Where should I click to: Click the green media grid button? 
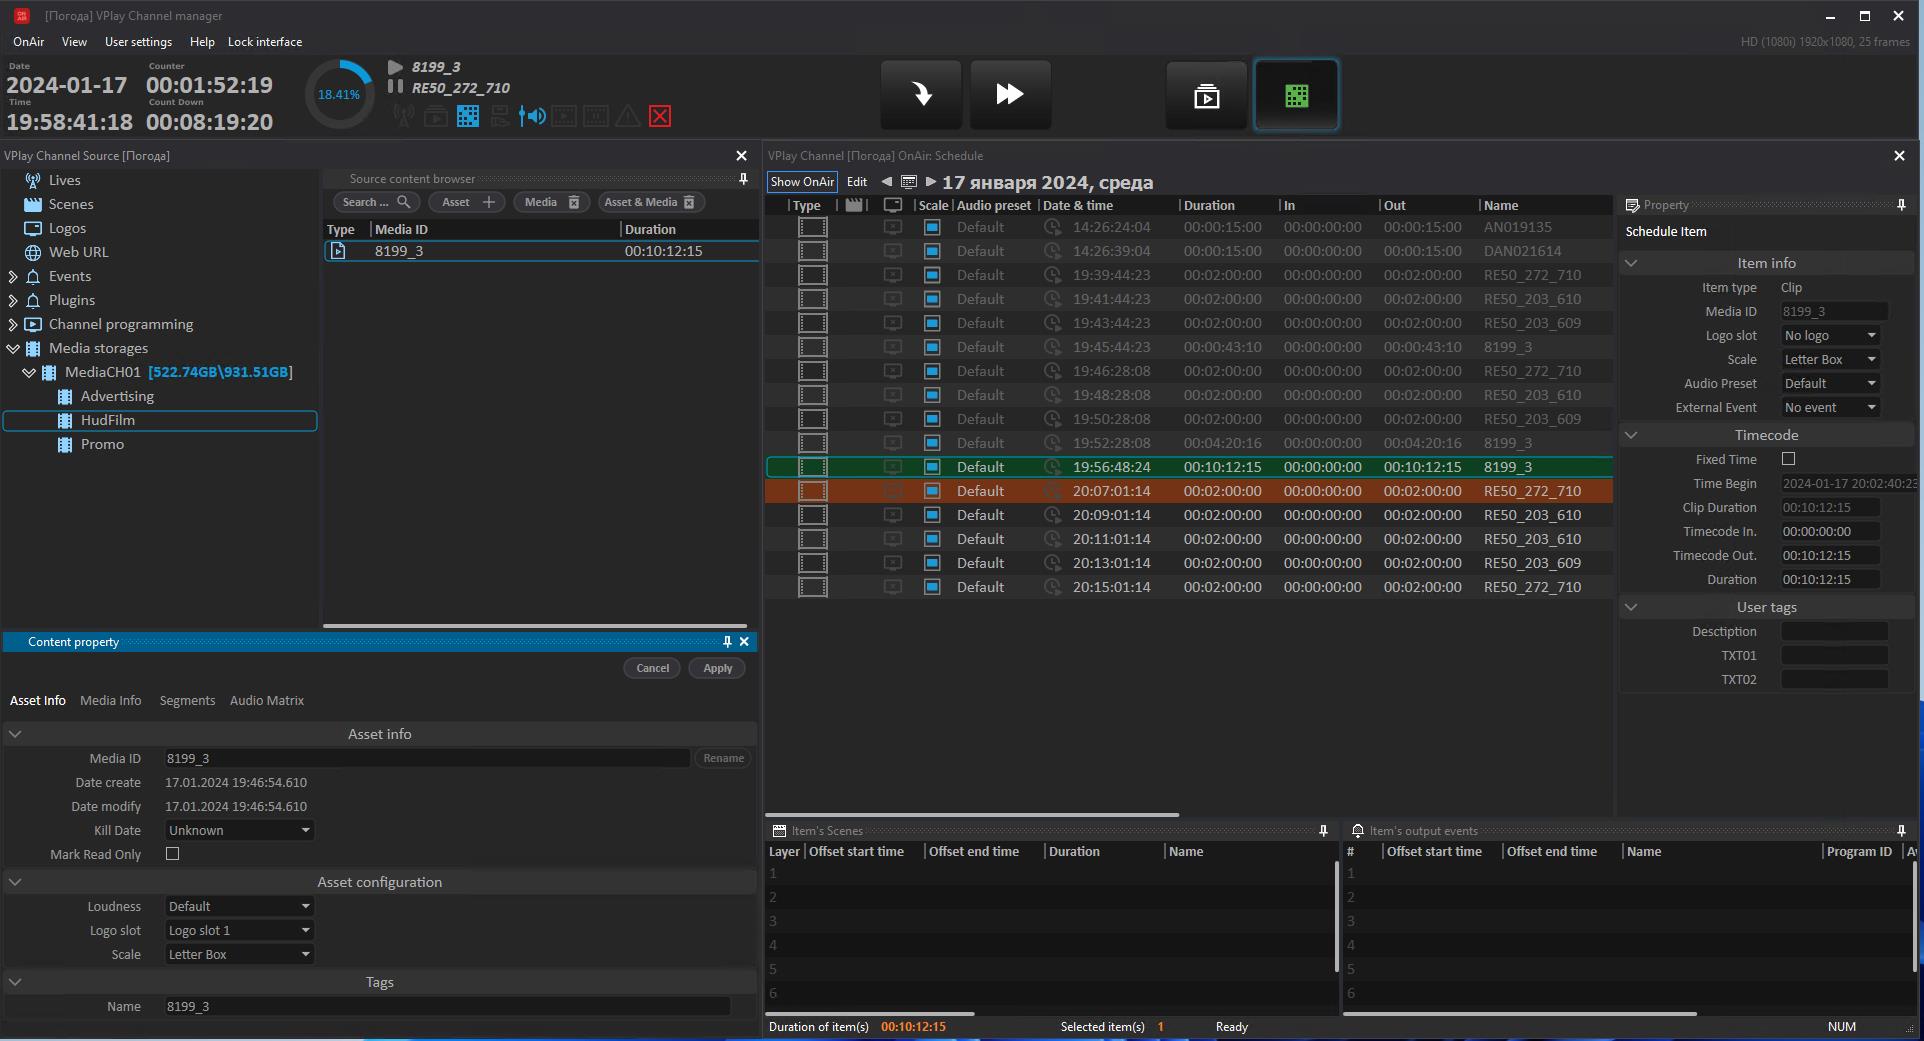point(1297,95)
